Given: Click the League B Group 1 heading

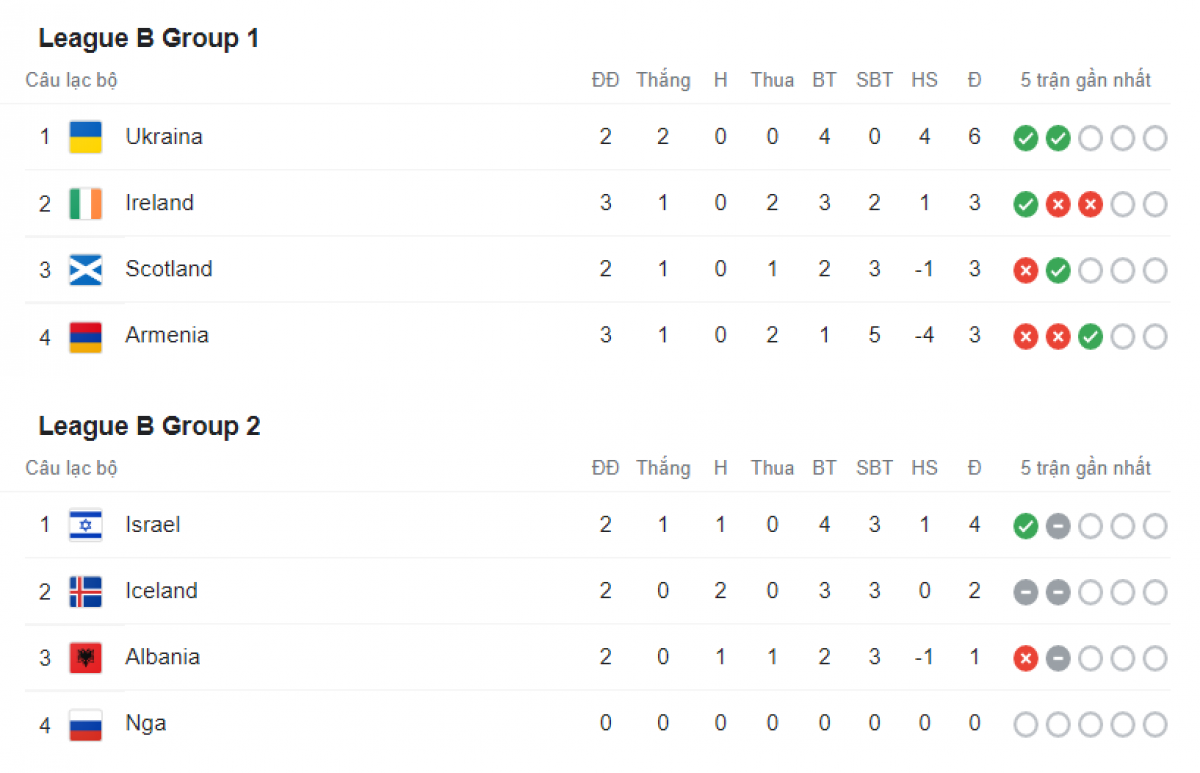Looking at the screenshot, I should [x=149, y=39].
